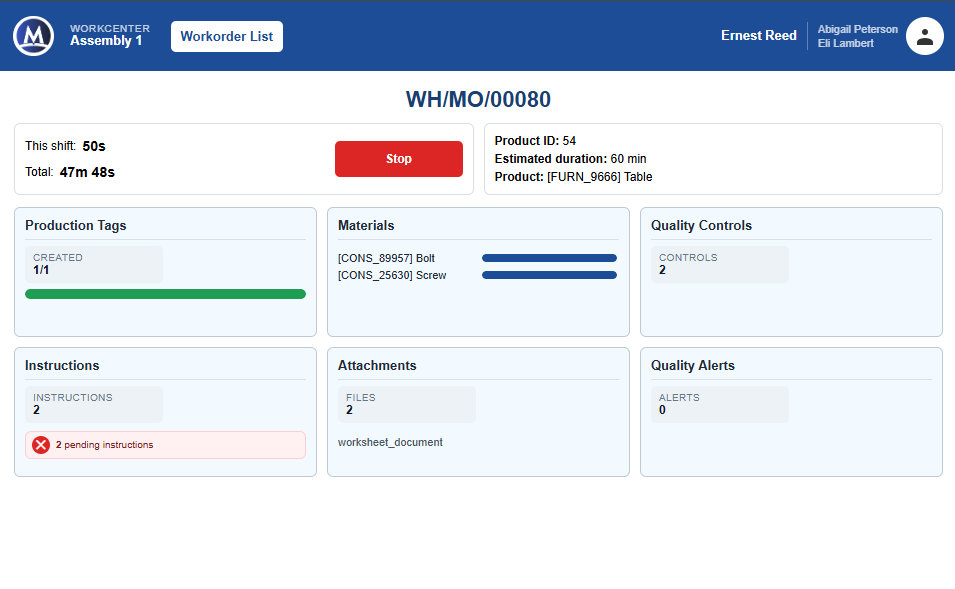Click the Assembly 1 workcenter label
The height and width of the screenshot is (589, 955).
tap(106, 41)
